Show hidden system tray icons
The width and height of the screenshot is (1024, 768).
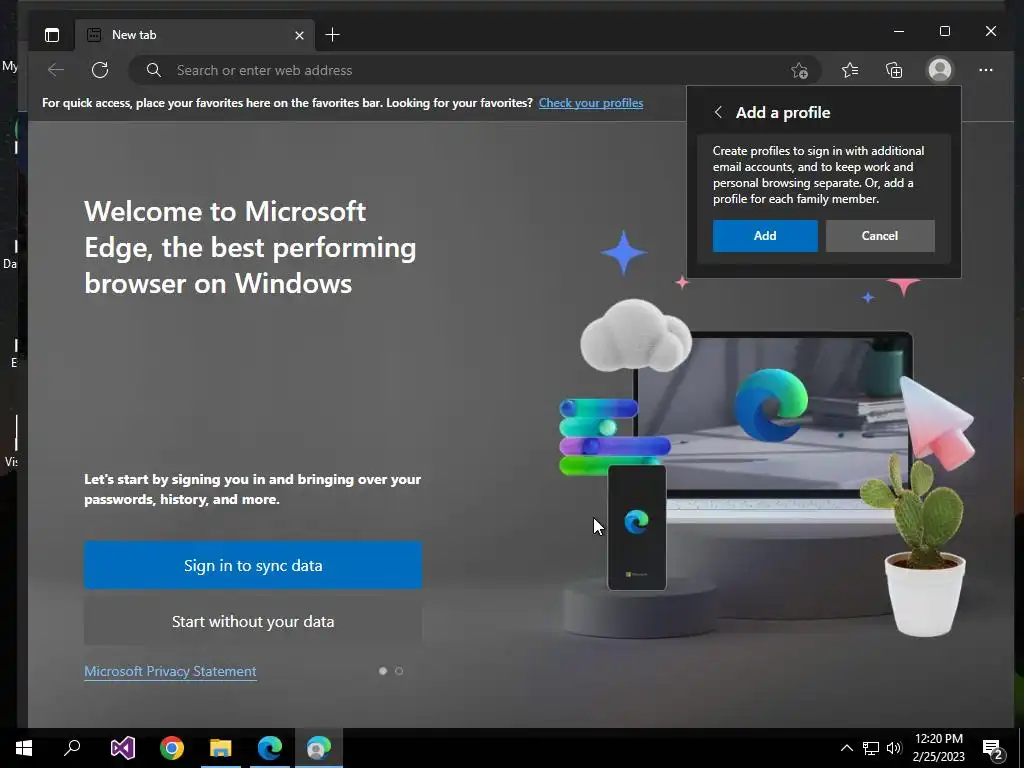846,748
